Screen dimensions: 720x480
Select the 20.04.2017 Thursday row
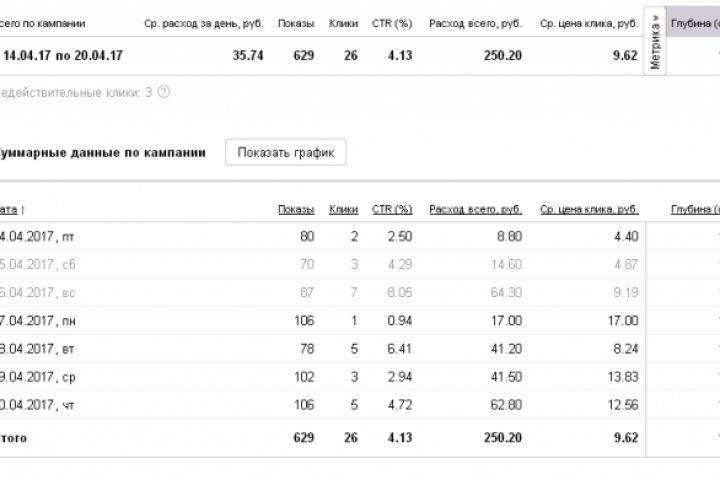(x=38, y=405)
